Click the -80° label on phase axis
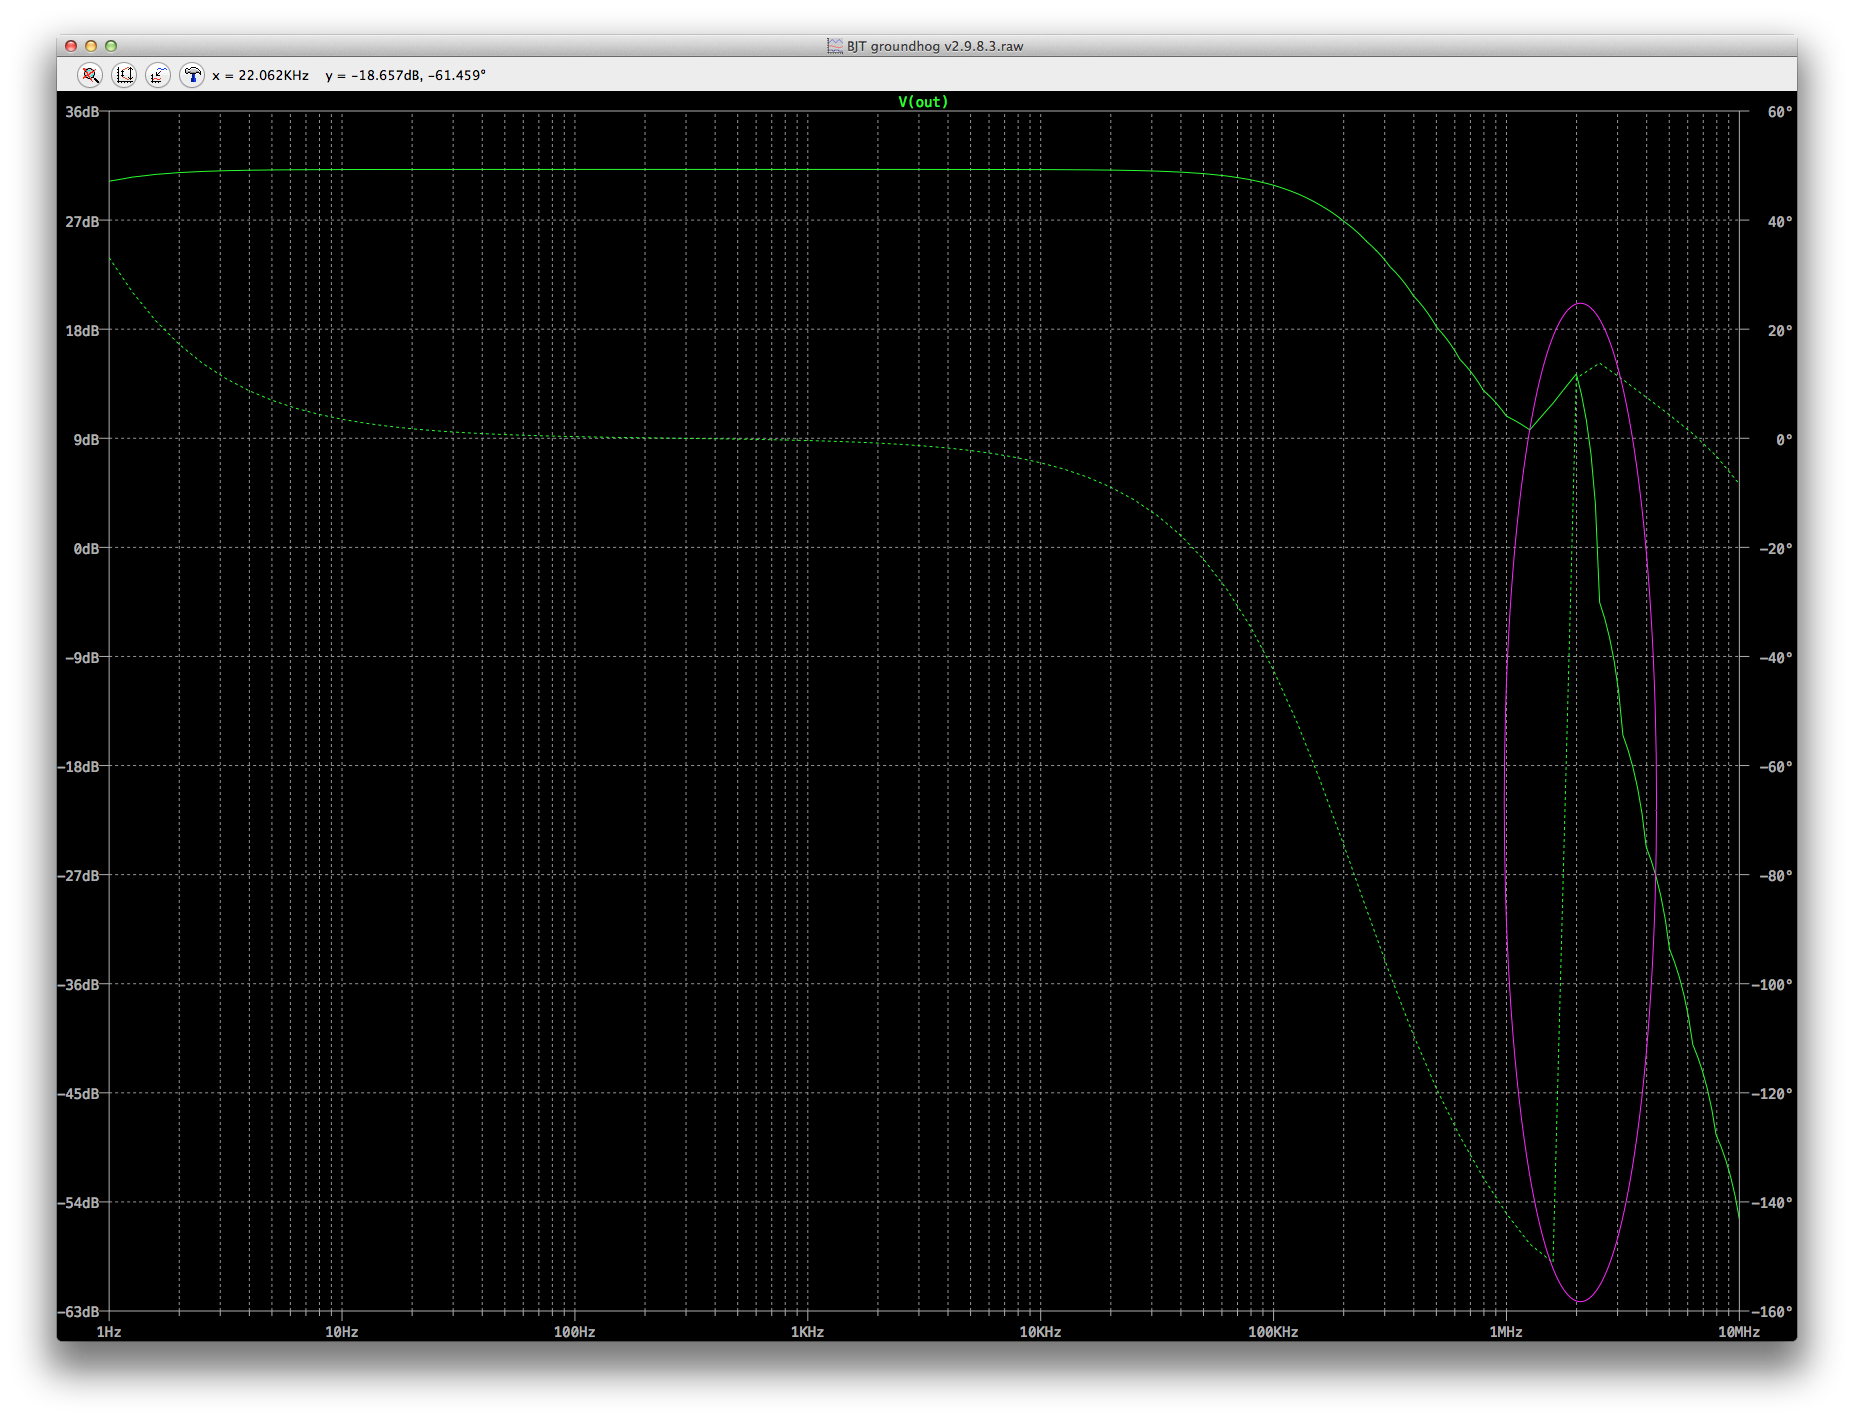 (1776, 875)
